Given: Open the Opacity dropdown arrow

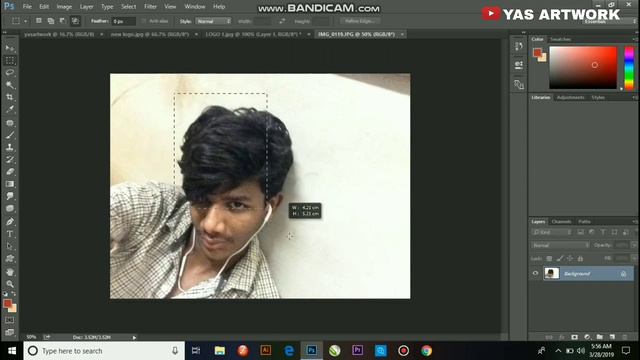Looking at the screenshot, I should (x=633, y=245).
